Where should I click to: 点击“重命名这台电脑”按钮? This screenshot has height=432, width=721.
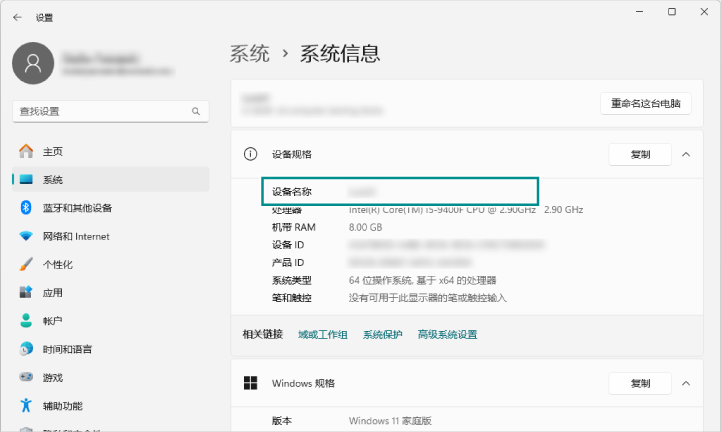tap(646, 104)
